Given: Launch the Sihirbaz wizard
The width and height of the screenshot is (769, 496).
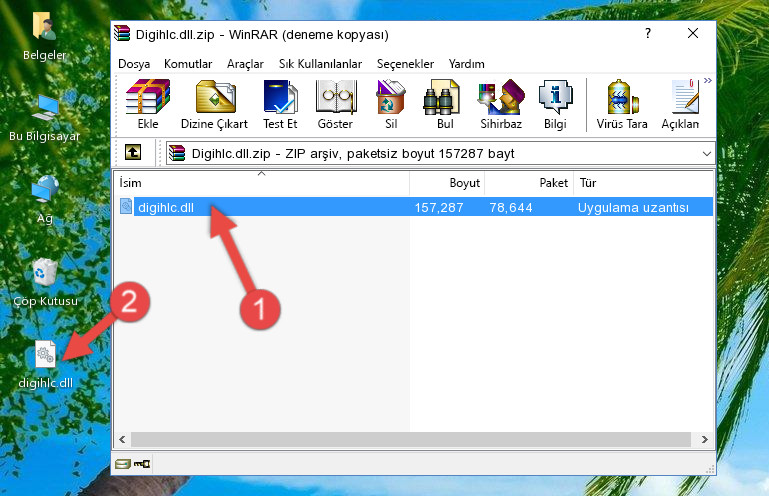Looking at the screenshot, I should pyautogui.click(x=501, y=104).
